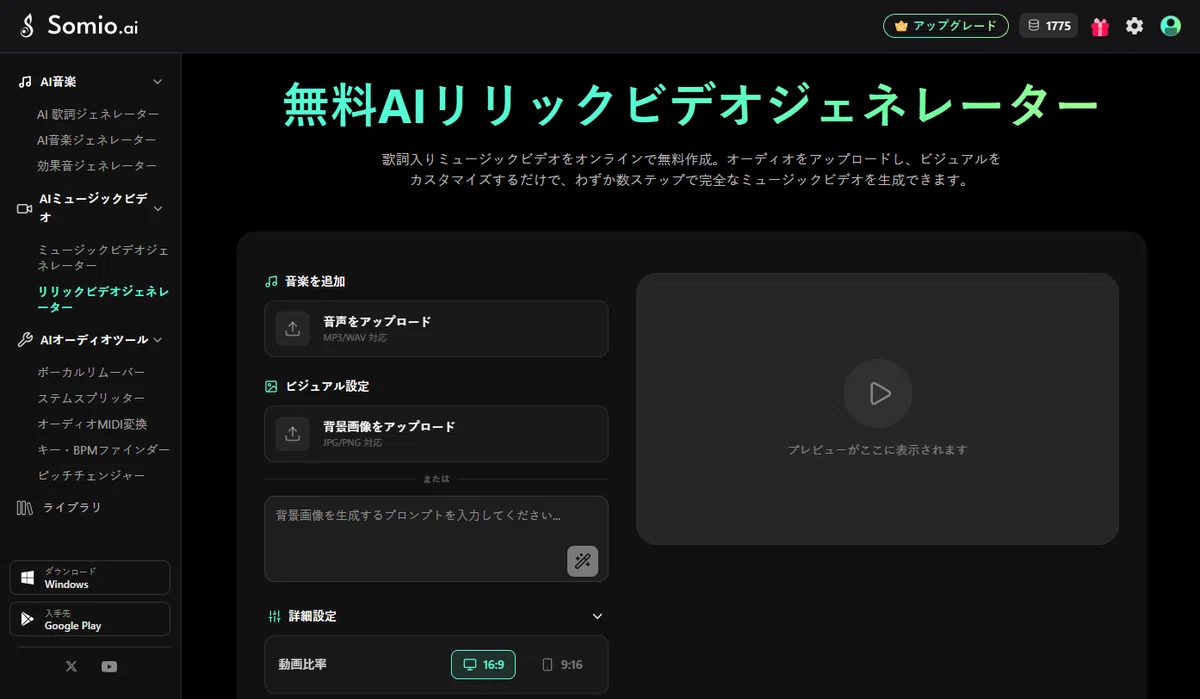The width and height of the screenshot is (1200, 699).
Task: Click the background image upload arrow icon
Action: pyautogui.click(x=293, y=433)
